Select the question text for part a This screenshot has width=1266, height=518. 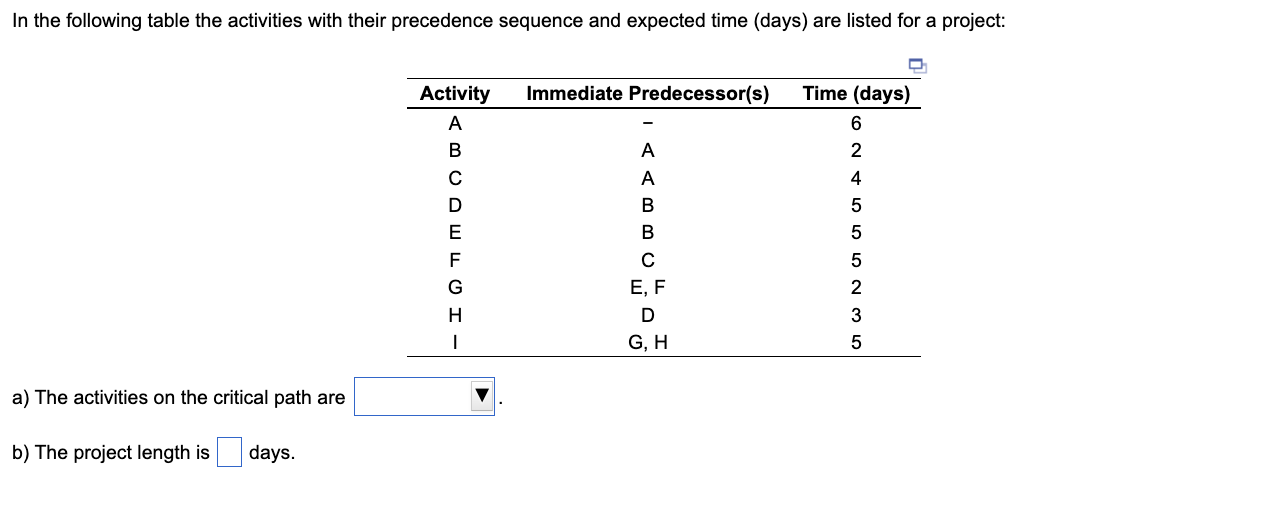point(179,398)
